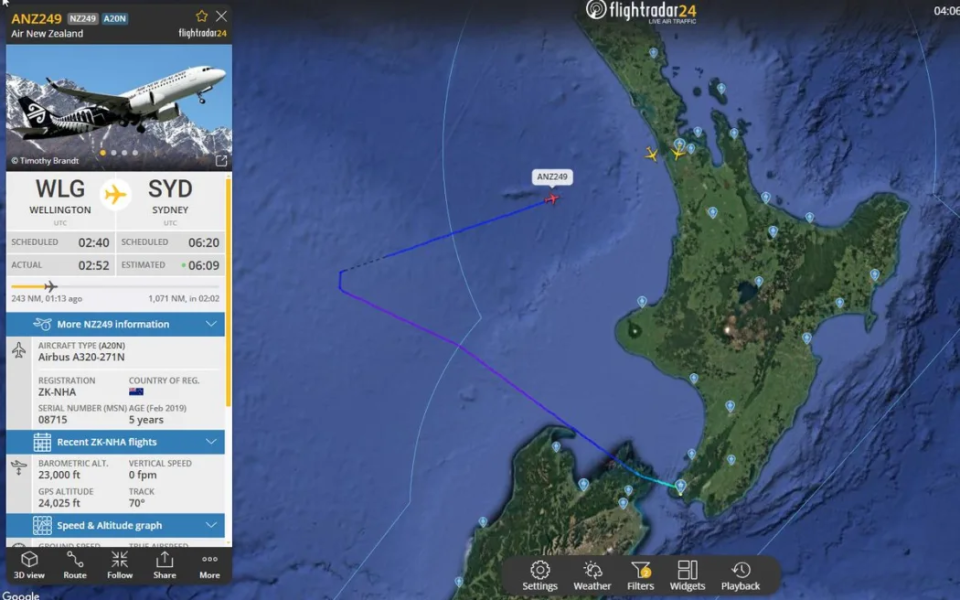960x600 pixels.
Task: Open Widgets panel
Action: pyautogui.click(x=688, y=576)
